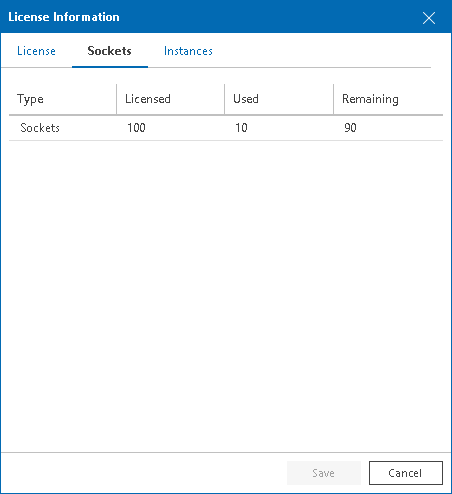This screenshot has width=452, height=494.
Task: Click the used value 10
Action: click(x=241, y=128)
